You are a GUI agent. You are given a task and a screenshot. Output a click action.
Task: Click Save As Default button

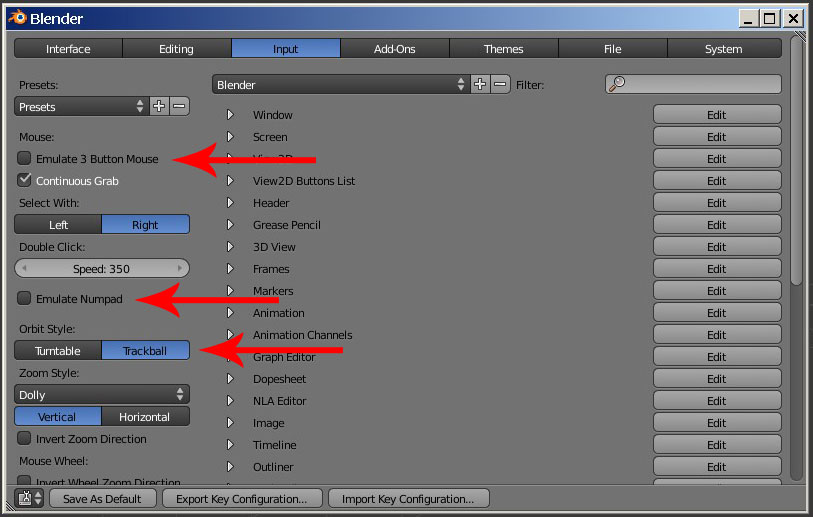click(102, 499)
